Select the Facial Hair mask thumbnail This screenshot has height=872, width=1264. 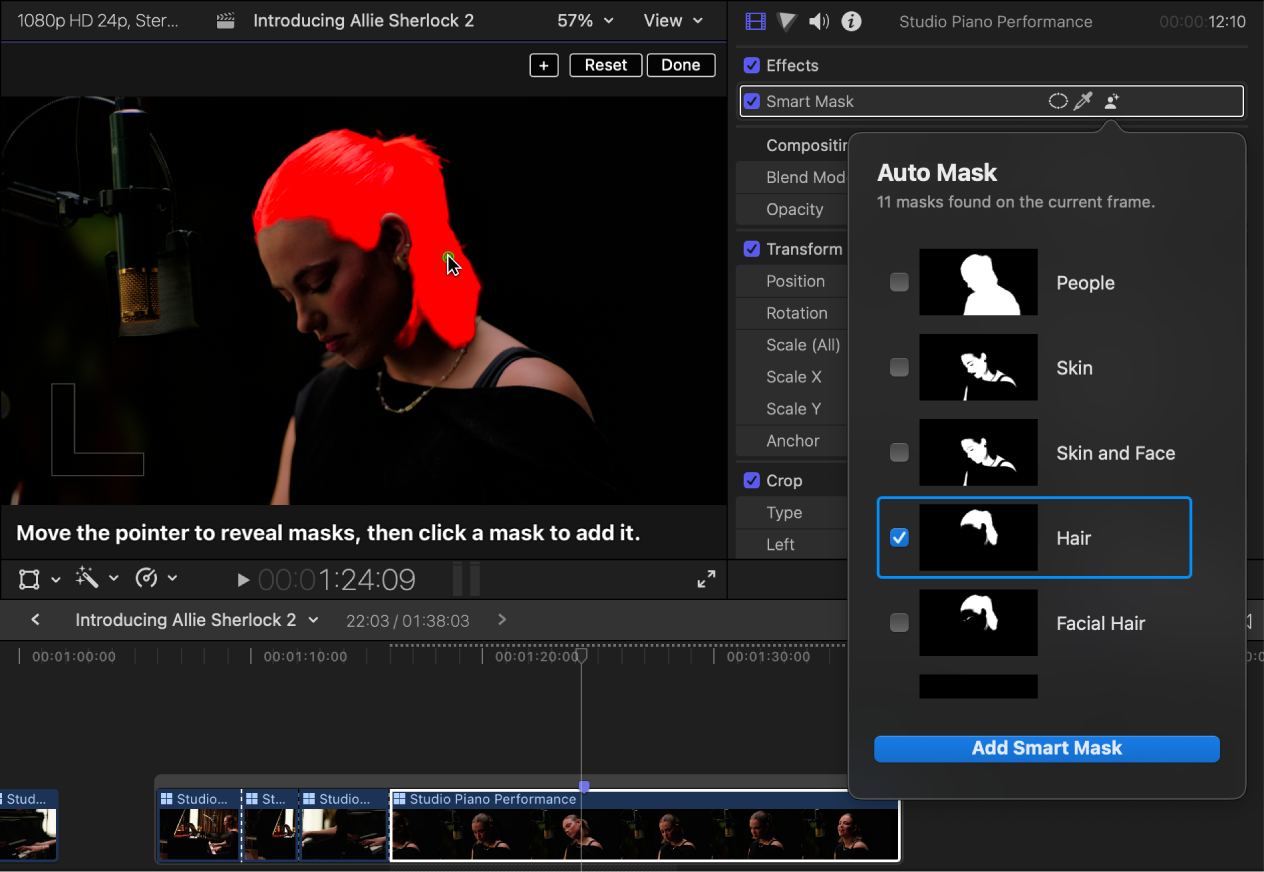[978, 623]
